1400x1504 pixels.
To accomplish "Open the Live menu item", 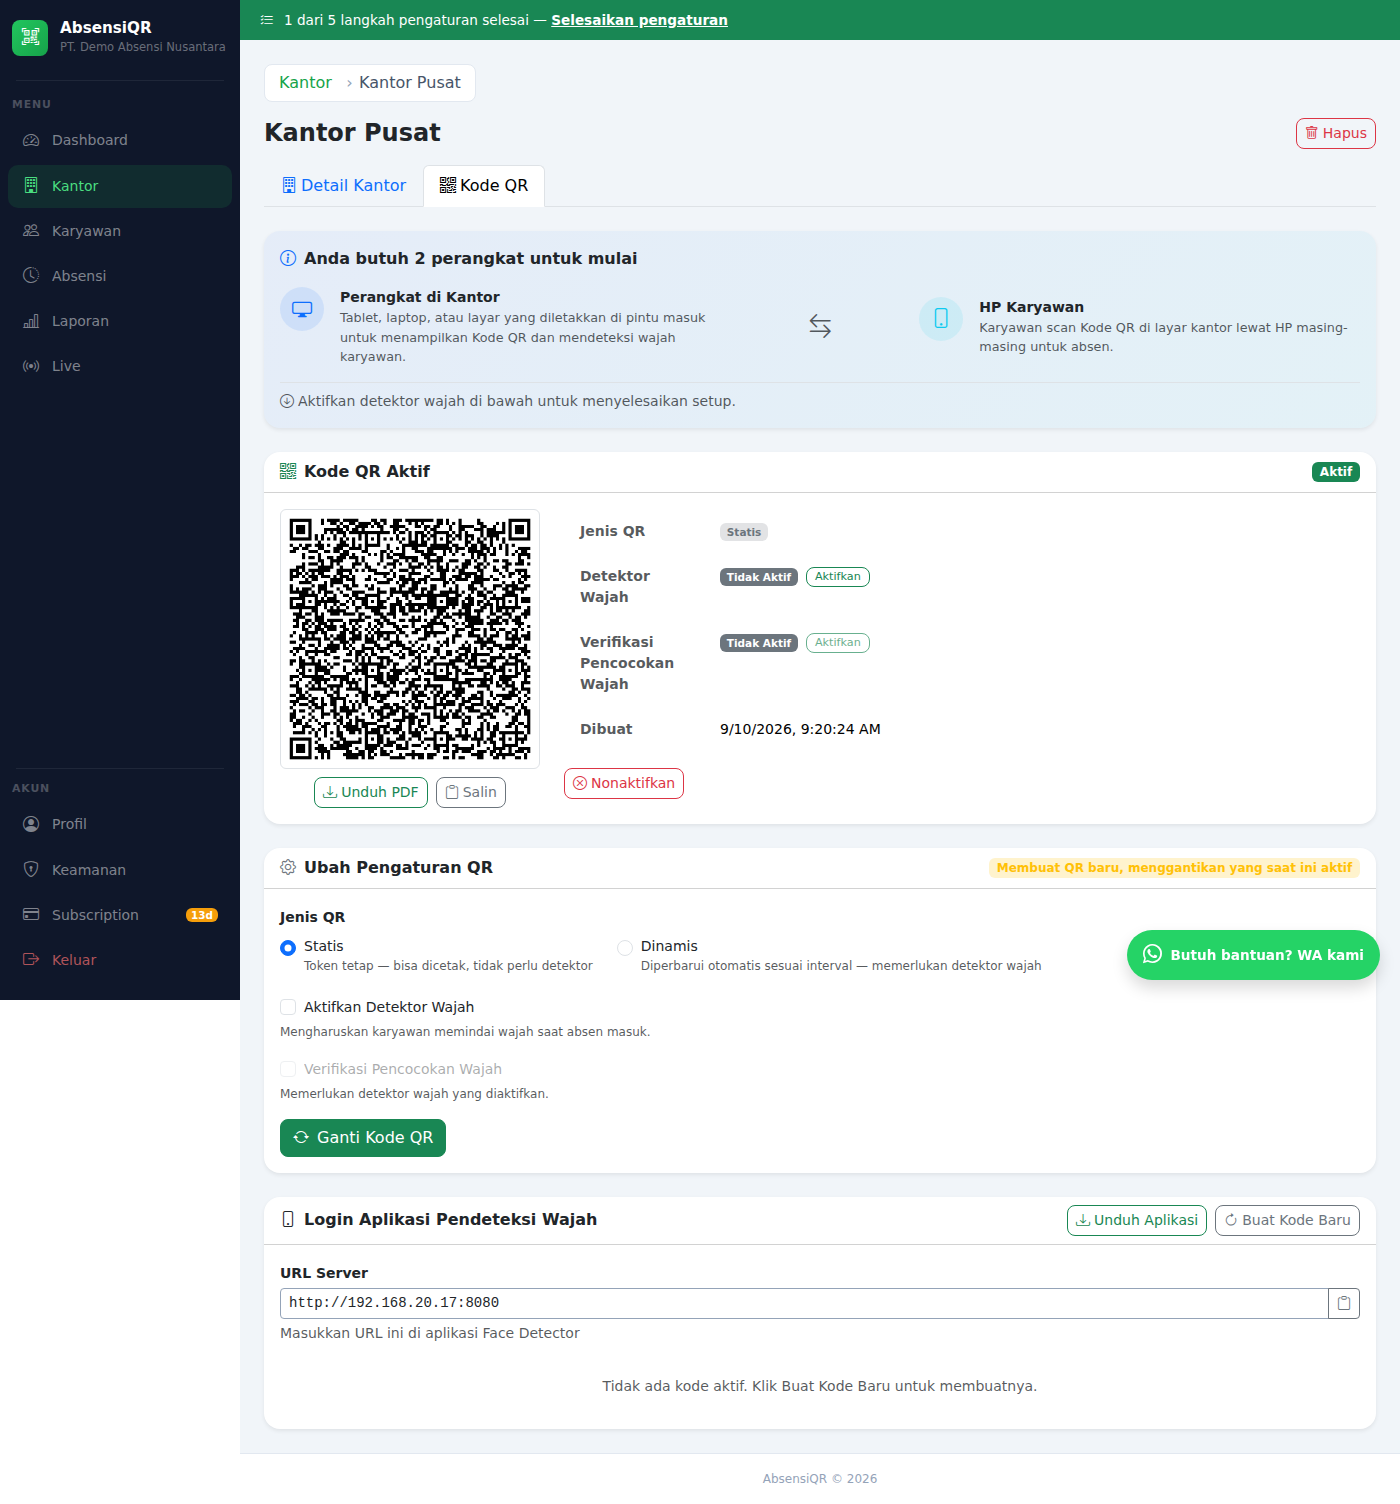I will coord(120,366).
